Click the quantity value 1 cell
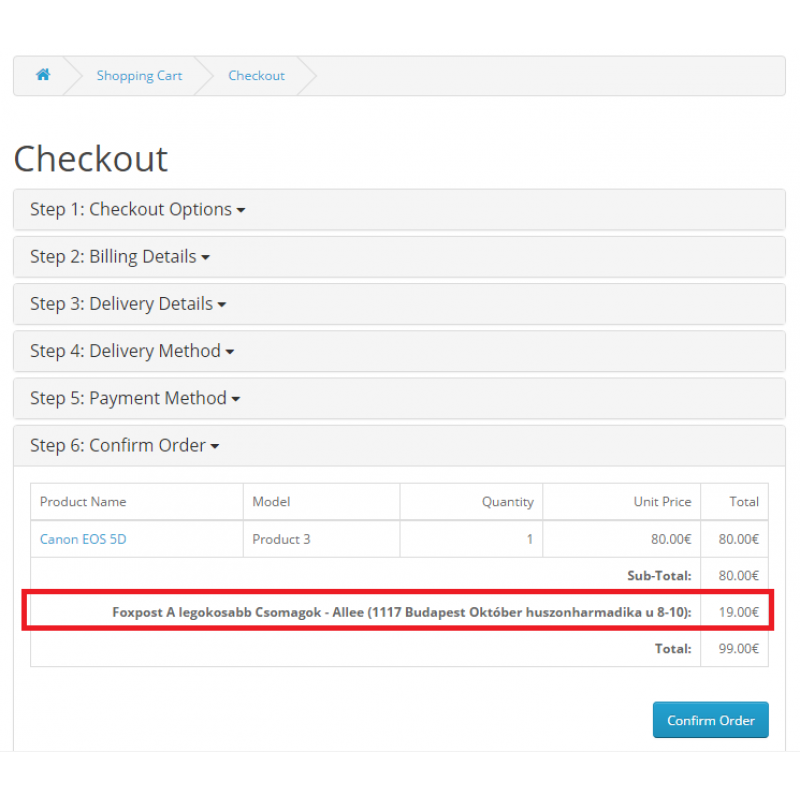 [471, 539]
